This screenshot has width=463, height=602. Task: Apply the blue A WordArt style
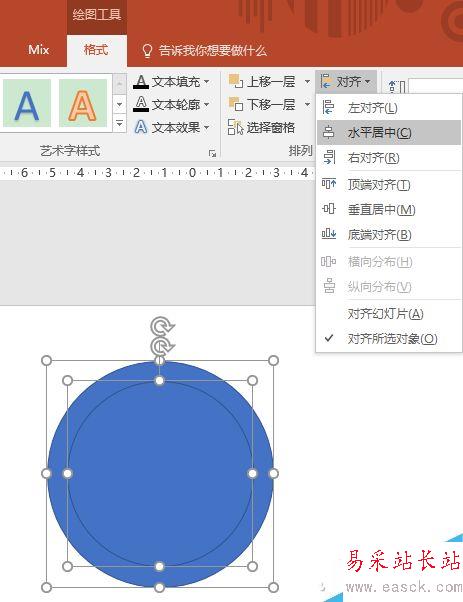point(27,103)
